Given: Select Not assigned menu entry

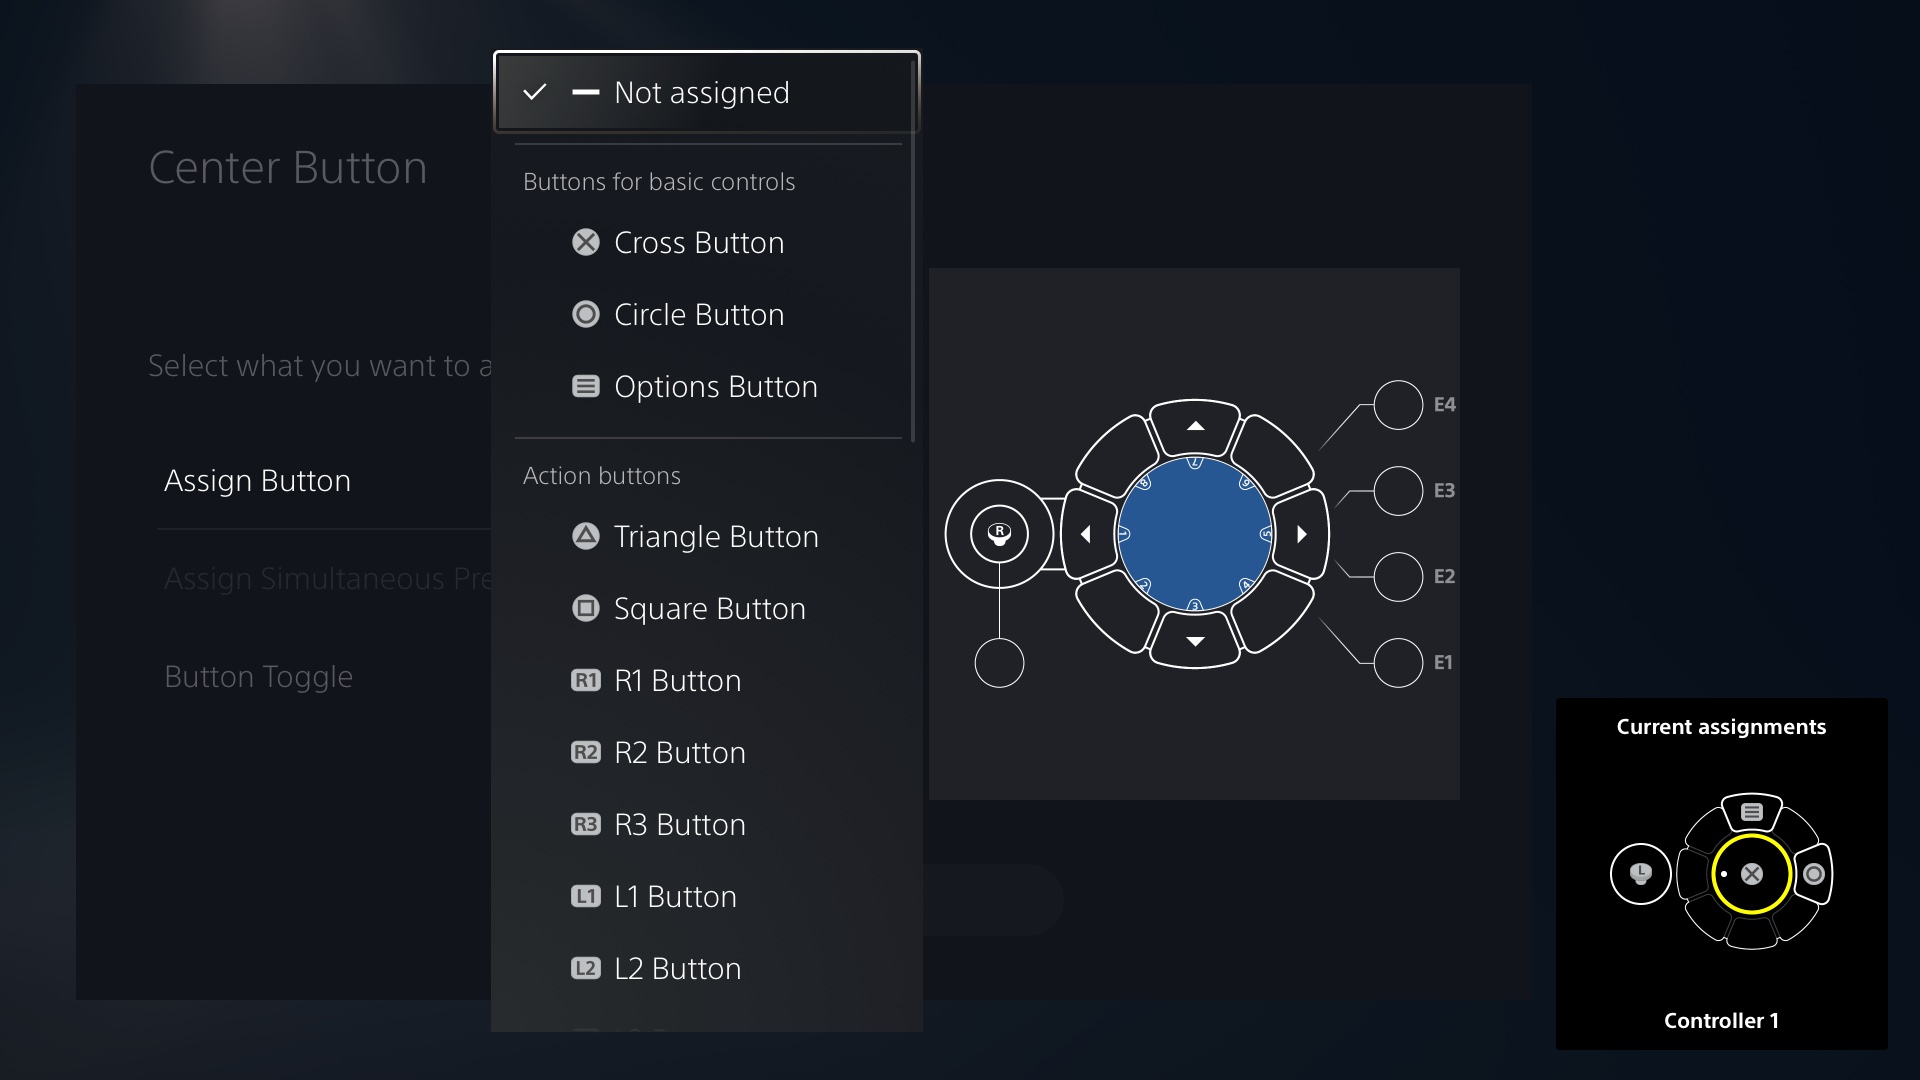Looking at the screenshot, I should coord(705,91).
